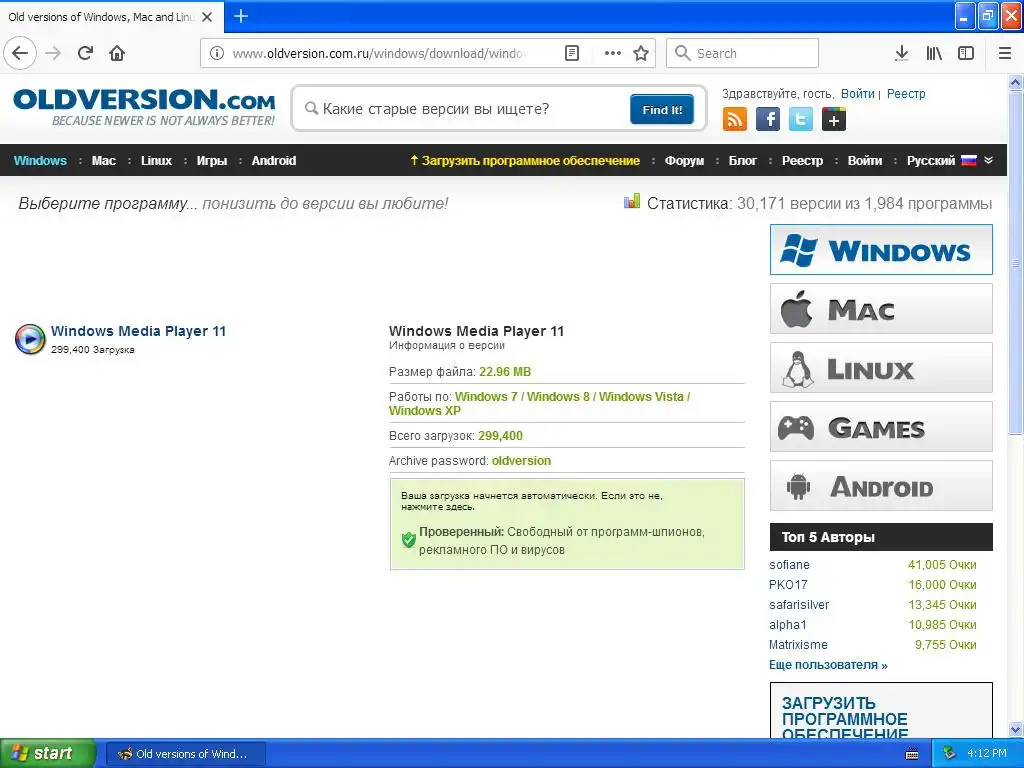Image resolution: width=1024 pixels, height=768 pixels.
Task: Click the browser forward arrow
Action: (53, 53)
